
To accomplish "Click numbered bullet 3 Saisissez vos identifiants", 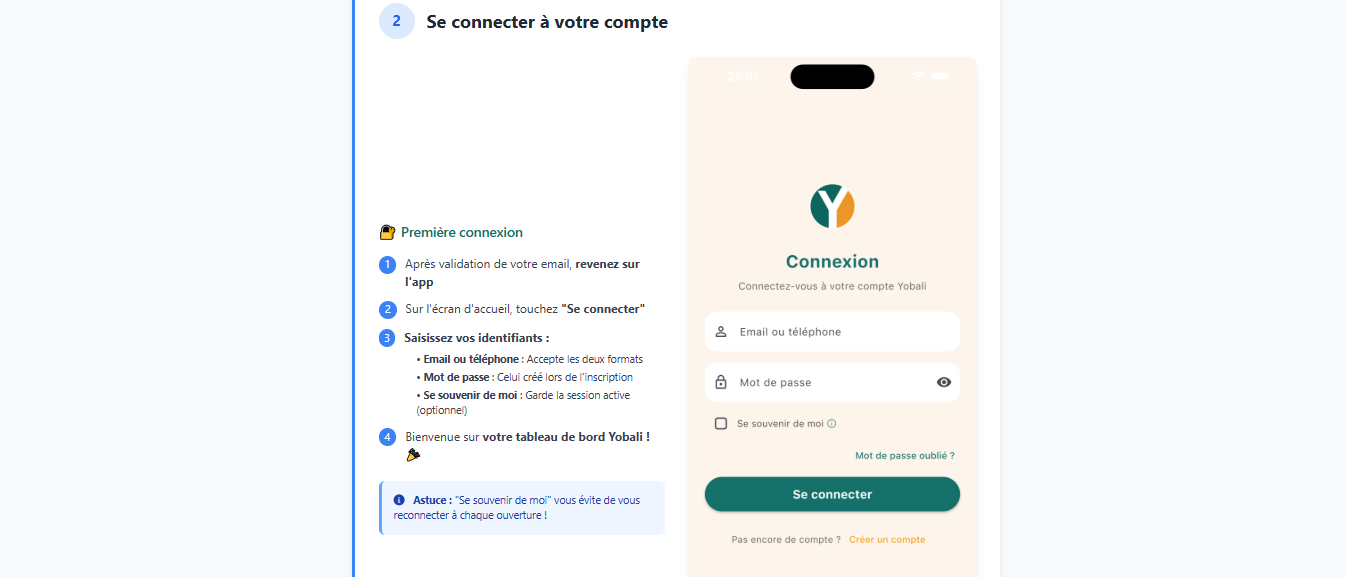I will tap(387, 338).
